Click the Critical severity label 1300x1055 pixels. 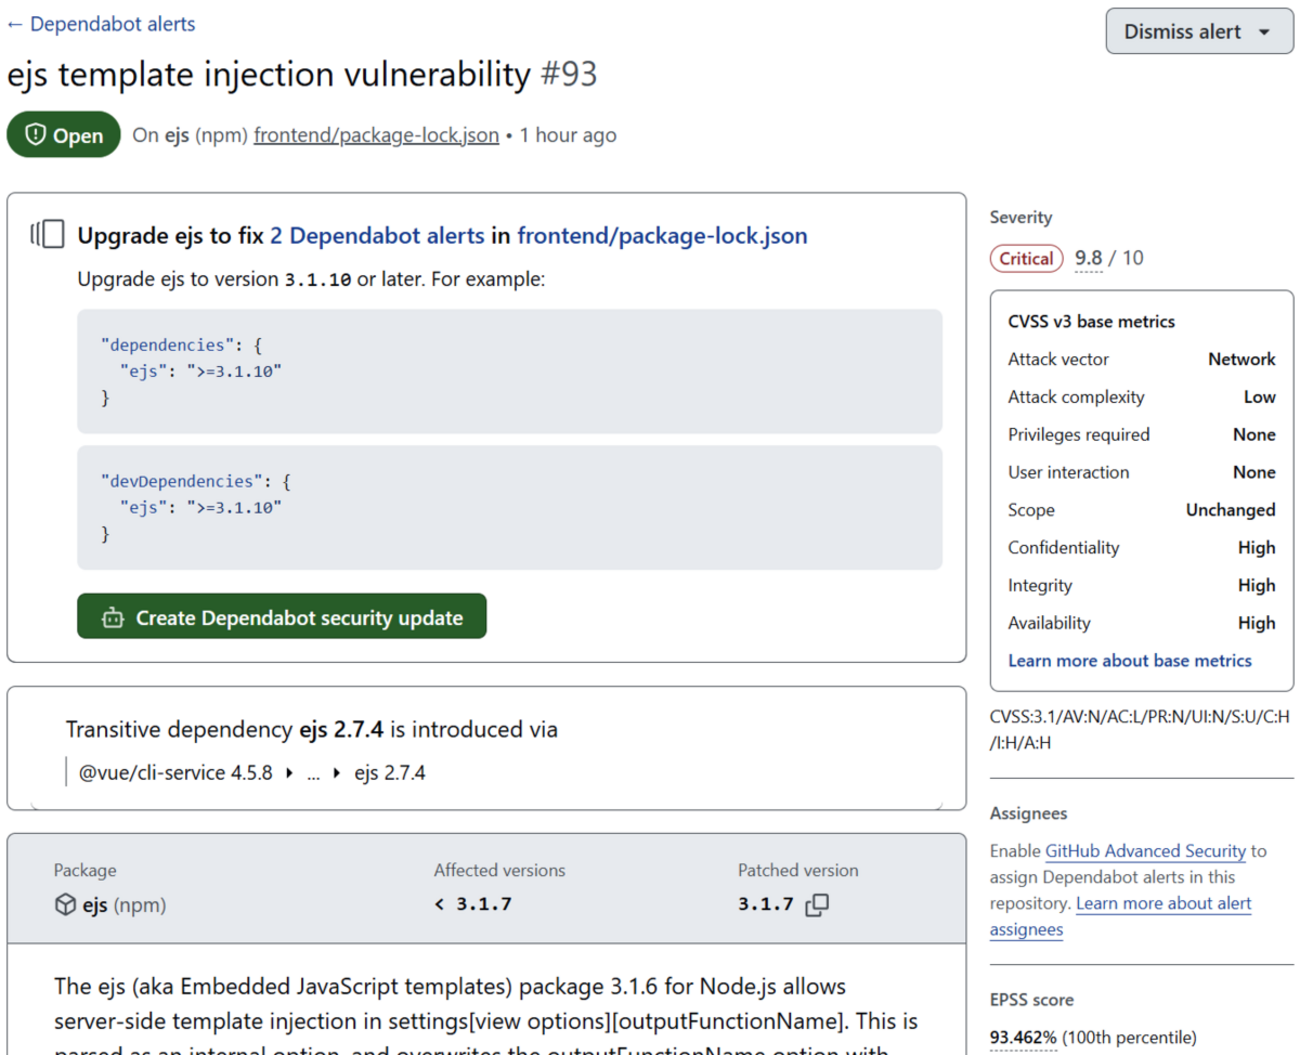pyautogui.click(x=1026, y=258)
